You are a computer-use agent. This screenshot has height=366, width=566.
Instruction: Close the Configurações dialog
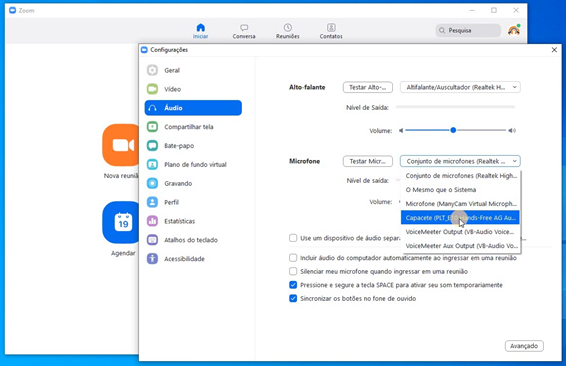tap(554, 50)
